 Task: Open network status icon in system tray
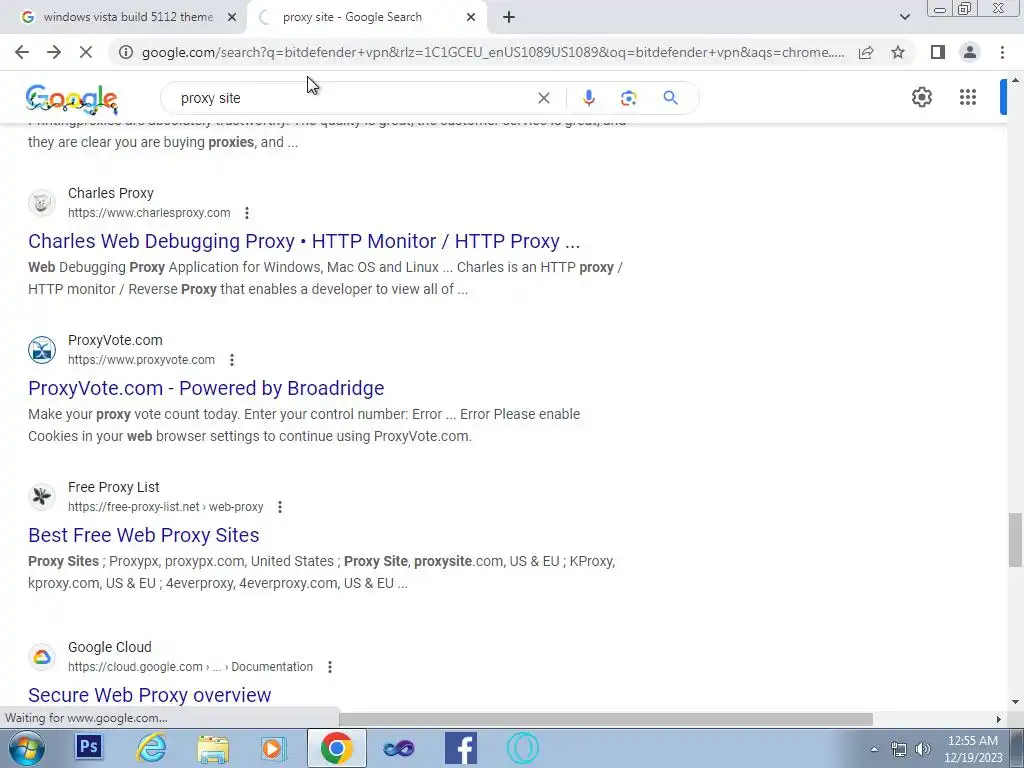[899, 749]
